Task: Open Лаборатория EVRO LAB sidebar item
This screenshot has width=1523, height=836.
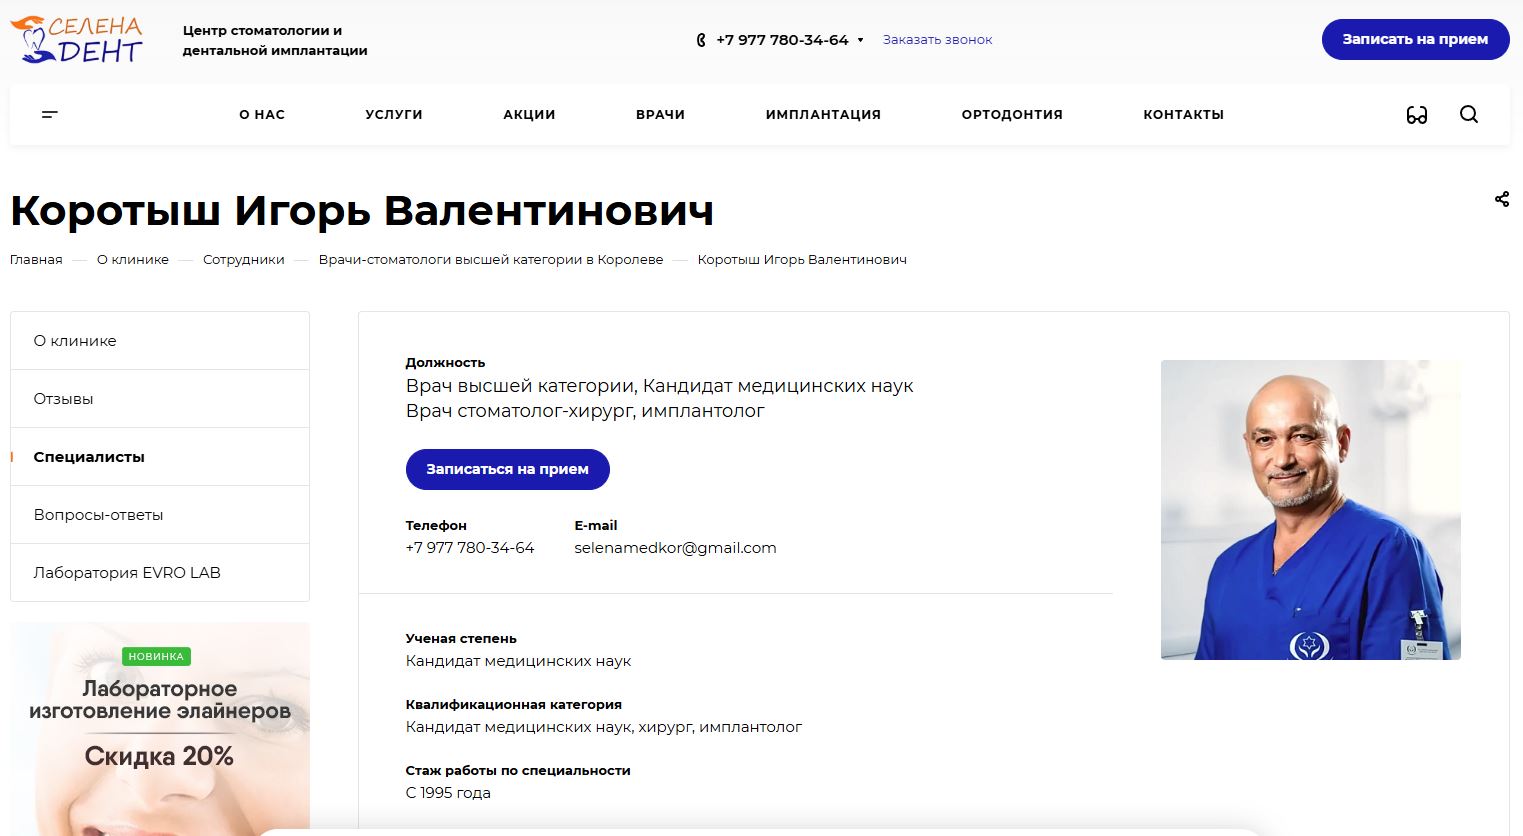Action: [x=160, y=573]
